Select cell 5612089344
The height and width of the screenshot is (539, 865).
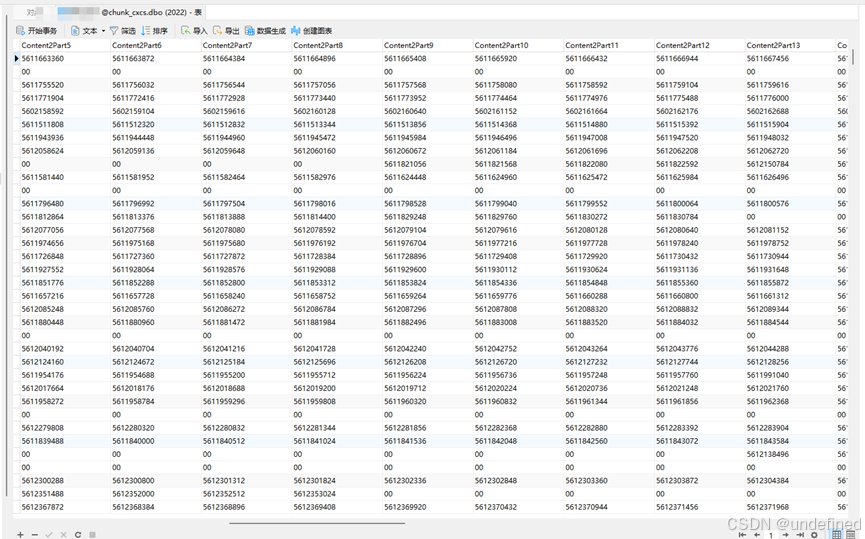[790, 309]
